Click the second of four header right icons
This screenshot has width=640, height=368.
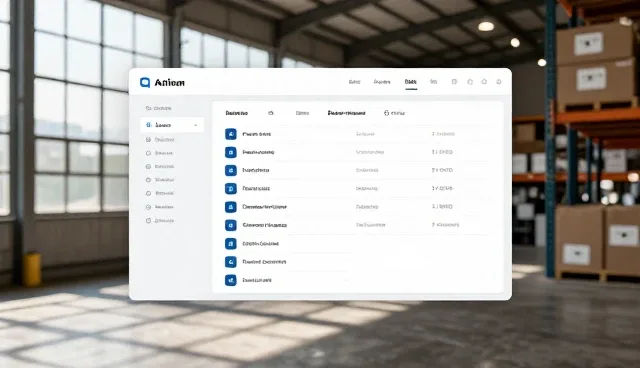(x=470, y=82)
